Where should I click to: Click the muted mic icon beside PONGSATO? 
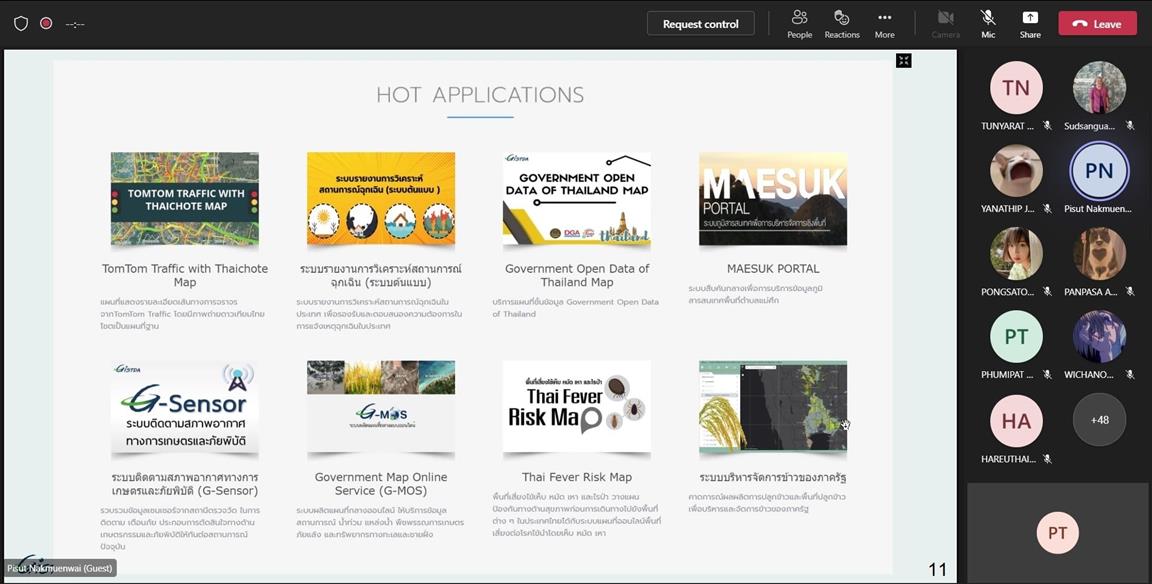[1047, 292]
